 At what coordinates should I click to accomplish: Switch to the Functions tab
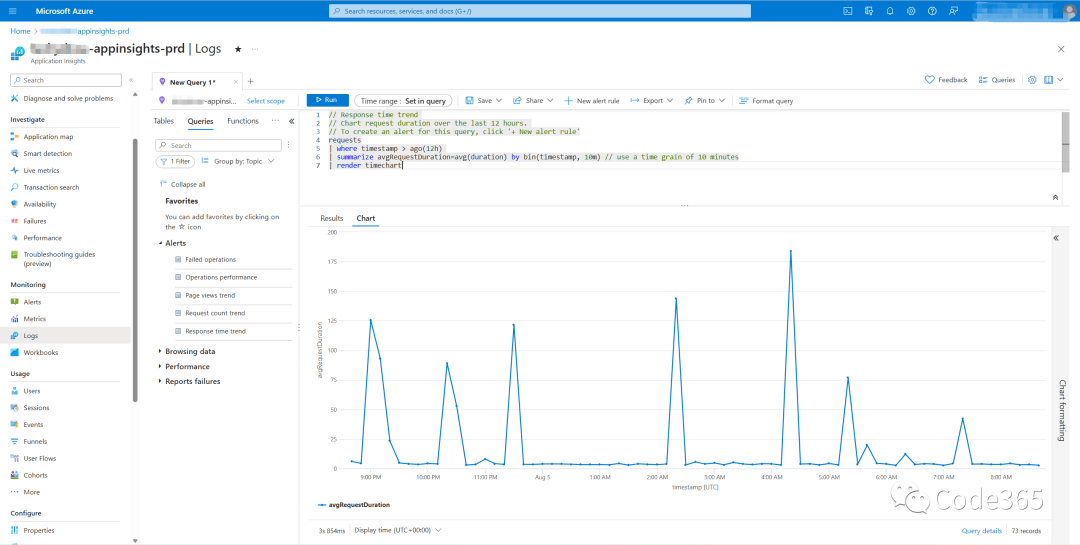coord(243,121)
